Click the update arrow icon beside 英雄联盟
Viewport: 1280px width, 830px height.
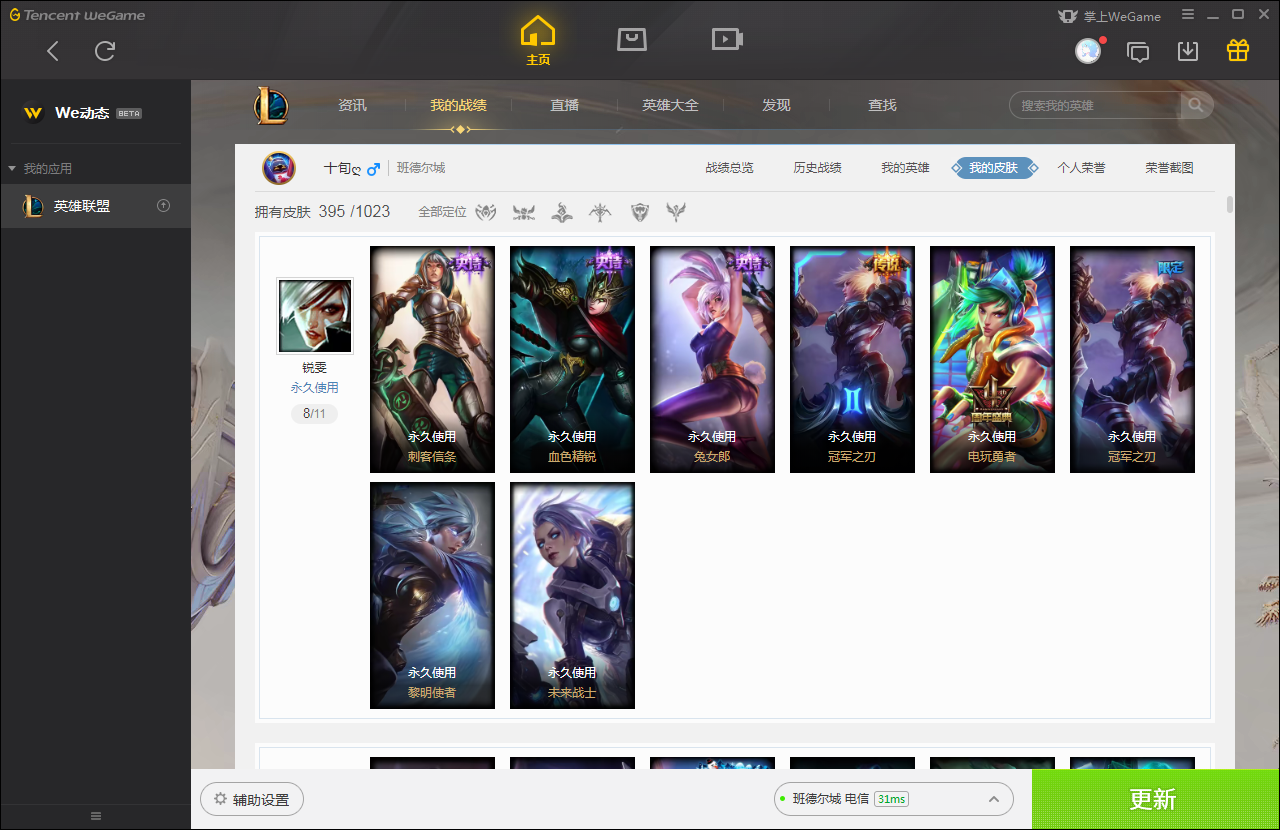tap(164, 206)
